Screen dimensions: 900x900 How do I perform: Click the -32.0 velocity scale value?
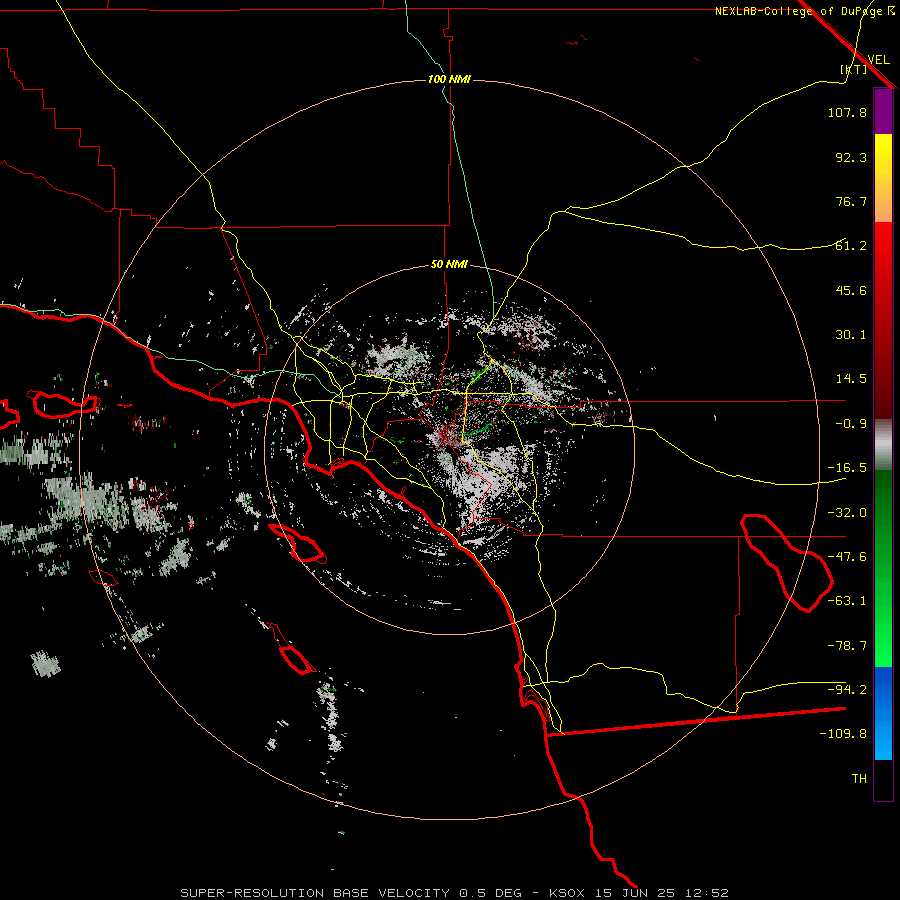pyautogui.click(x=847, y=513)
